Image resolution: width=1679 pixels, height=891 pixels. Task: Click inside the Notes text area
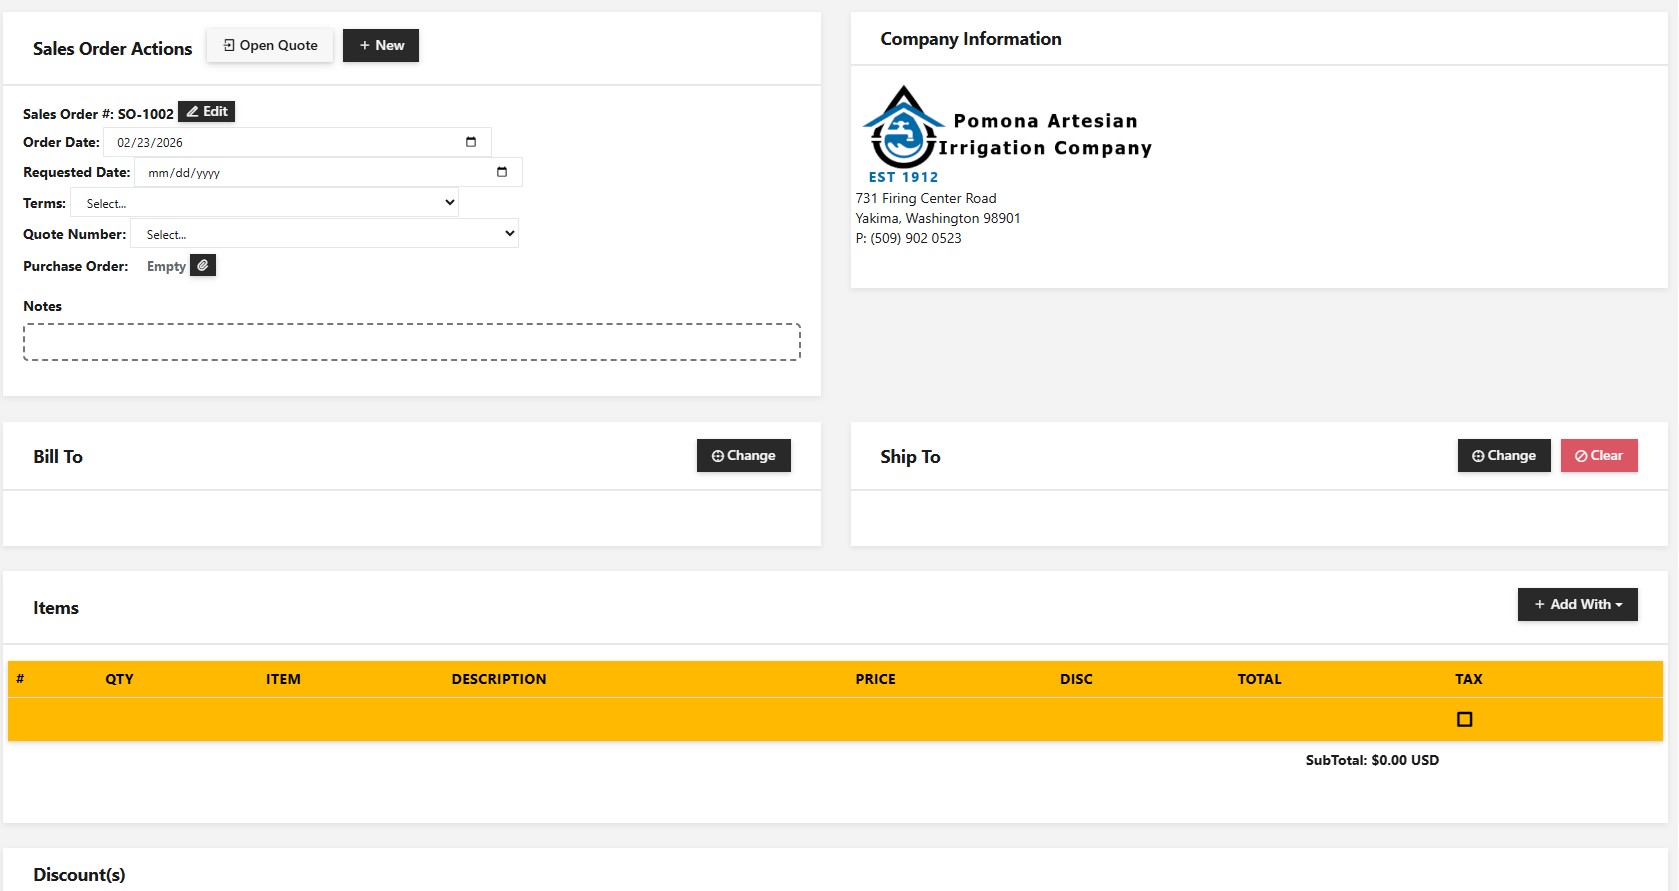tap(411, 342)
